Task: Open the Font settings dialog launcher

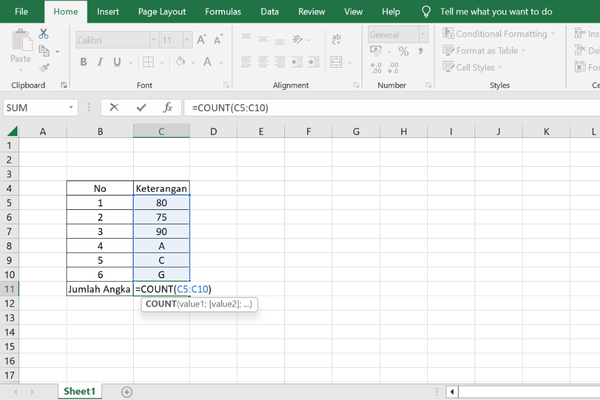Action: (226, 85)
